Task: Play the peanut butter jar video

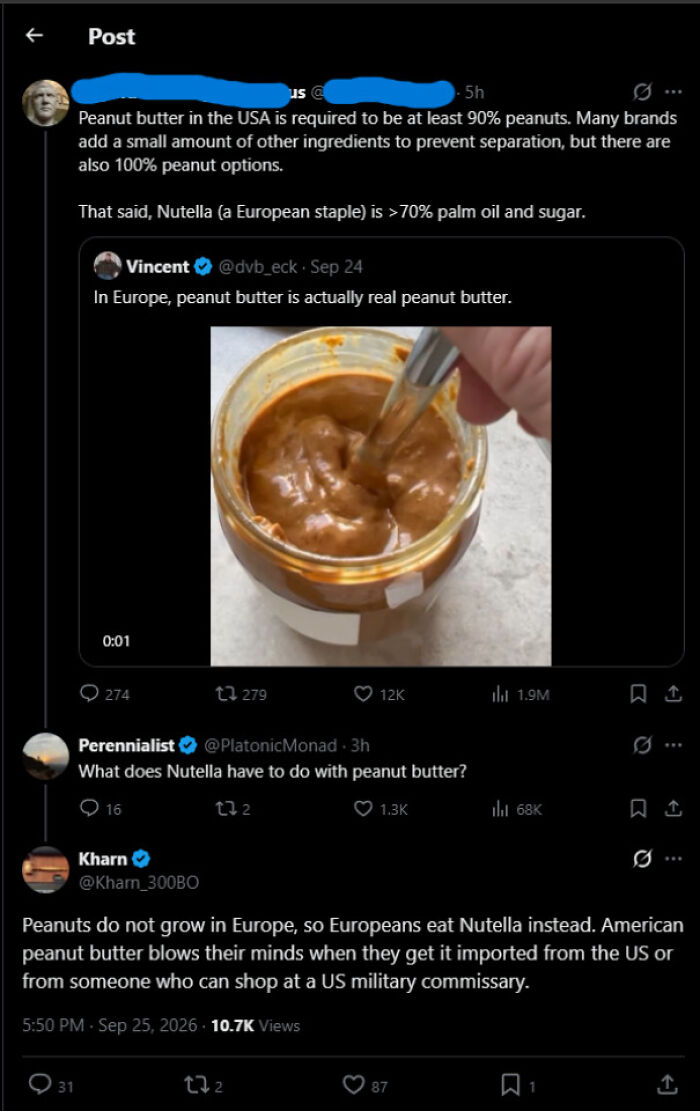Action: coord(380,496)
